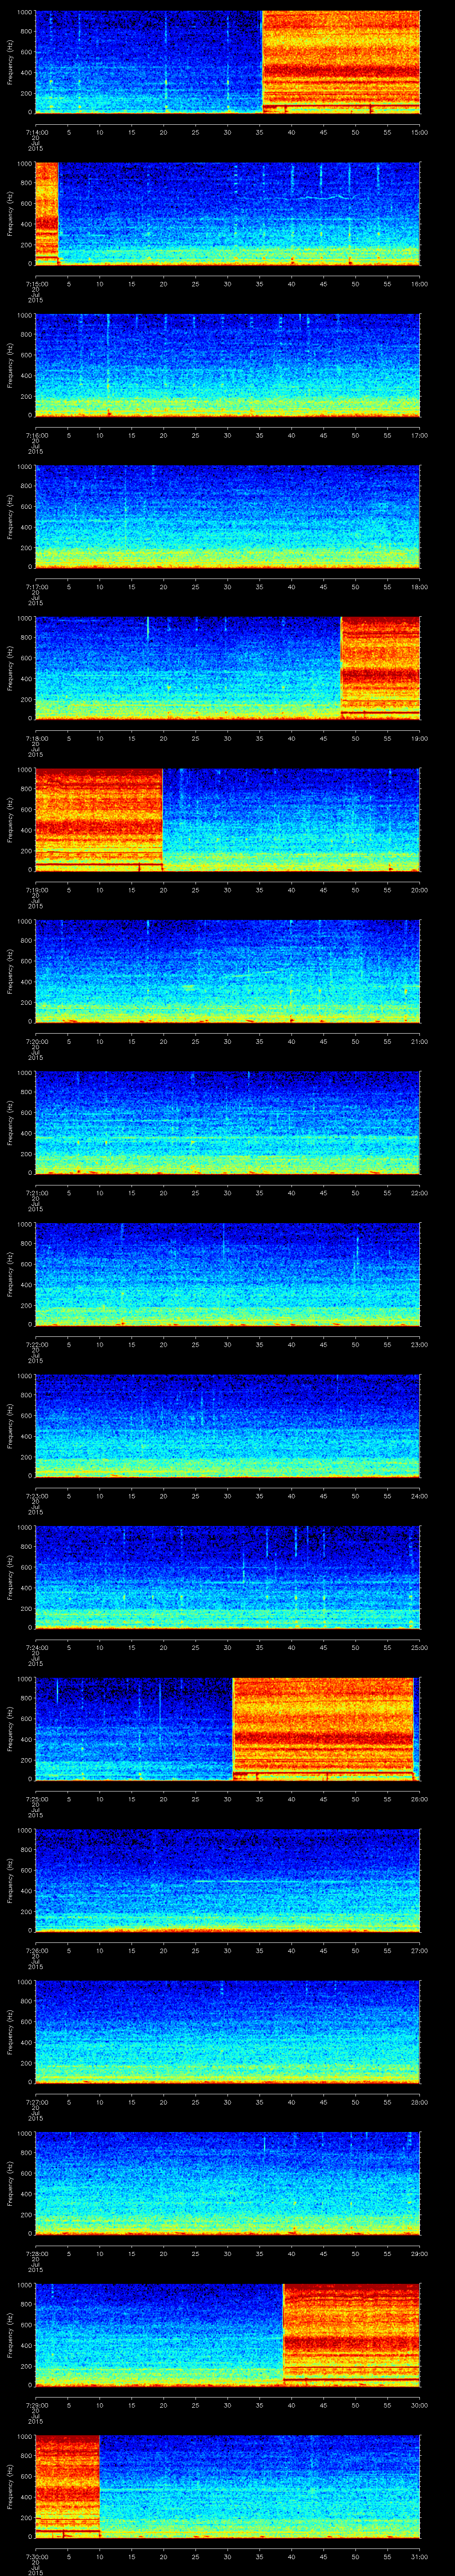Image resolution: width=455 pixels, height=2576 pixels.
Task: Select the spectrogram panel starting at 7:19:00
Action: (227, 819)
